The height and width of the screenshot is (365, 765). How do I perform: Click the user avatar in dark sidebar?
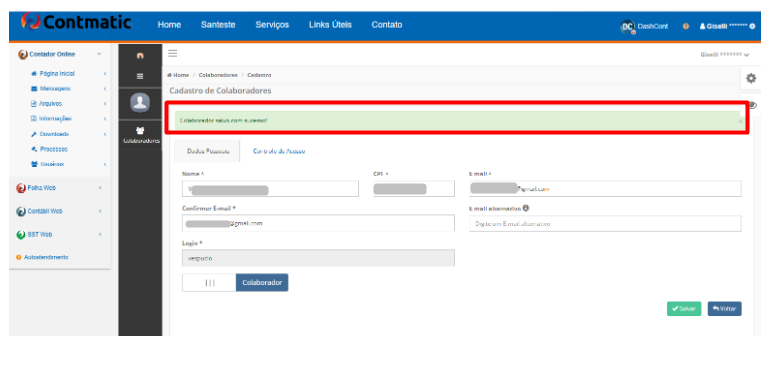pos(140,102)
